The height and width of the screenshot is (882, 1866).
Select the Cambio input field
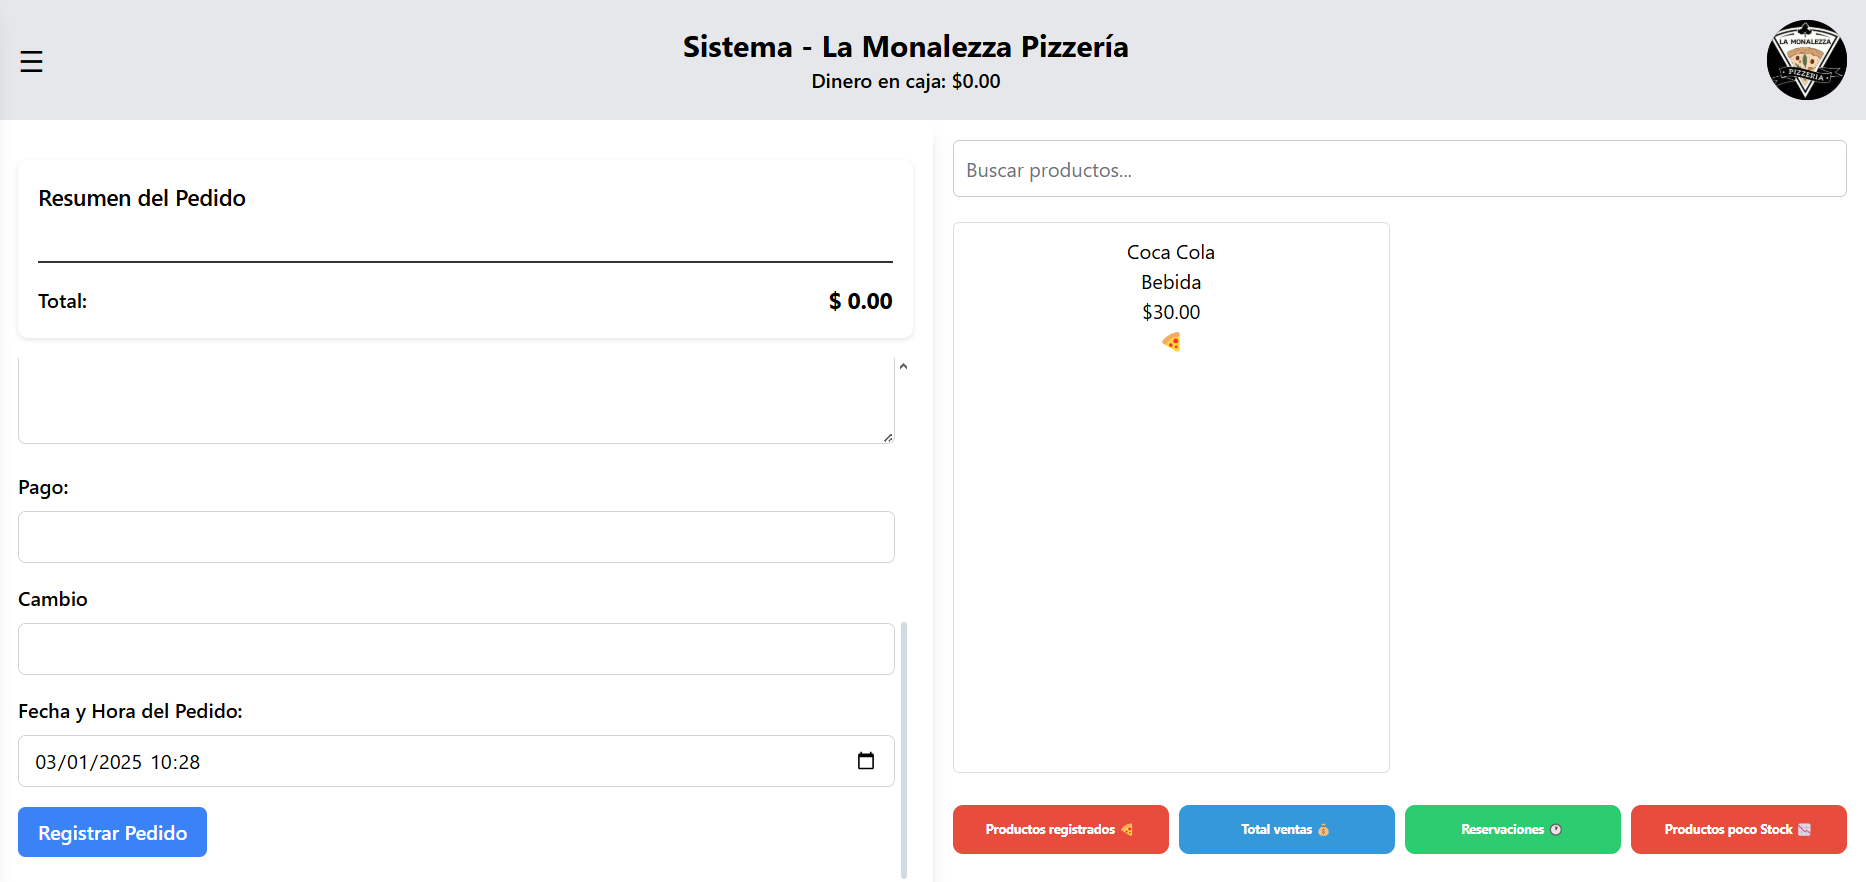456,649
